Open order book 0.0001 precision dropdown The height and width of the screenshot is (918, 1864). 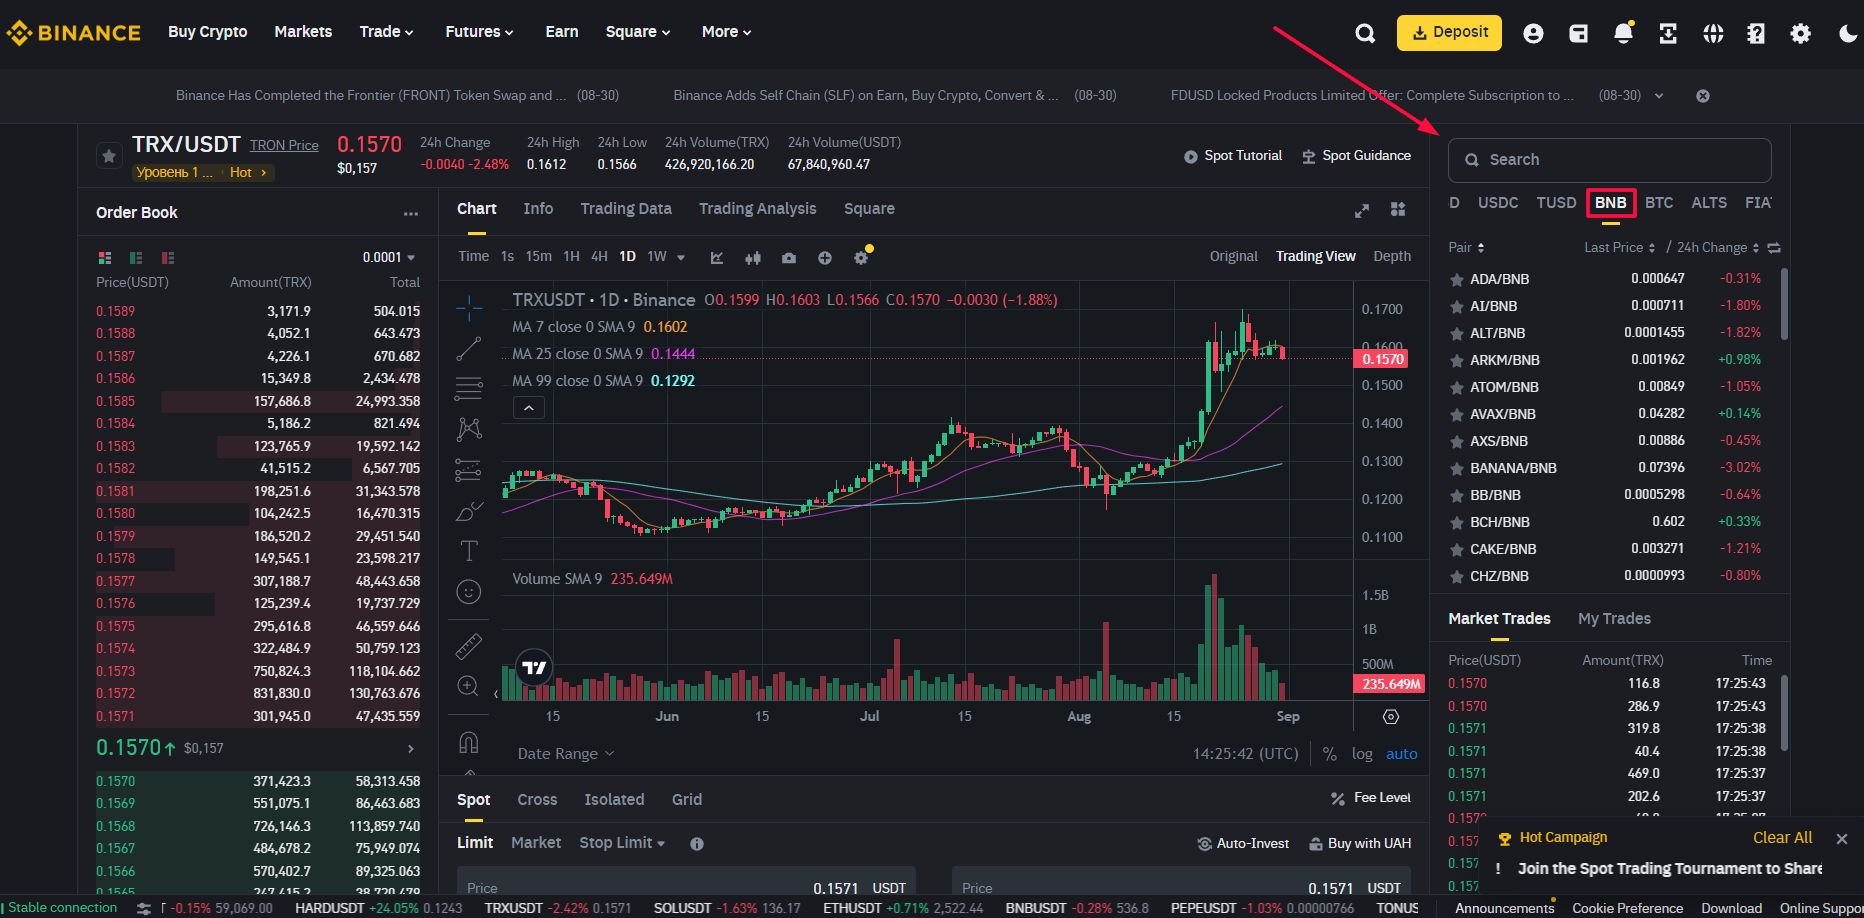point(389,258)
